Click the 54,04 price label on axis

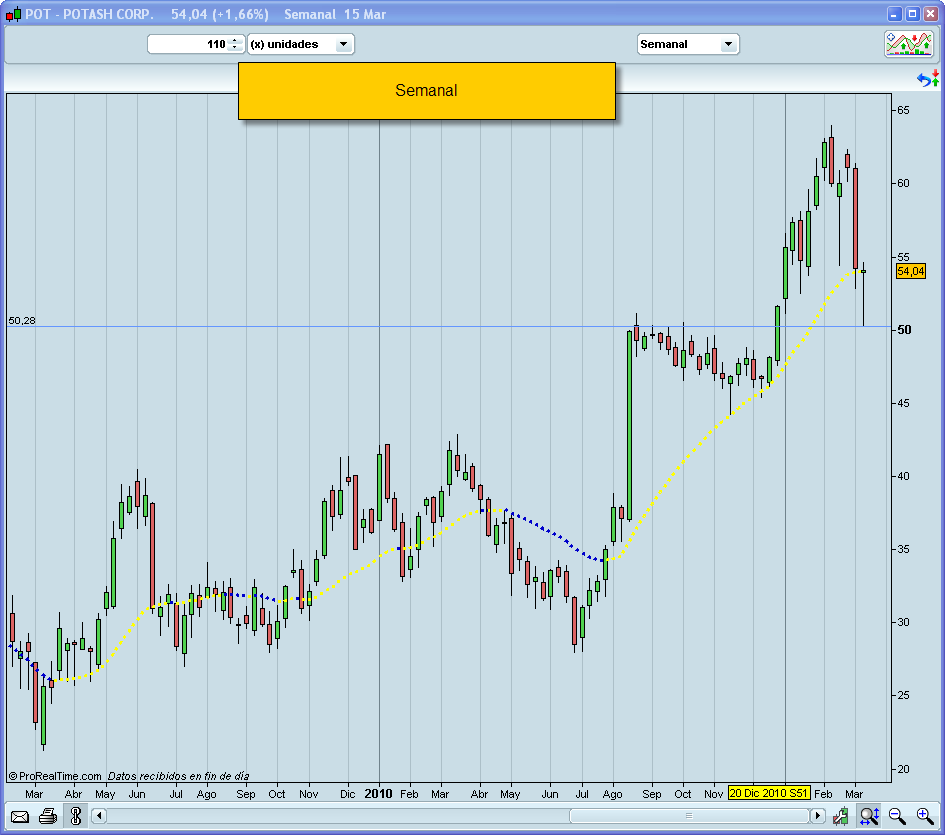(x=910, y=271)
